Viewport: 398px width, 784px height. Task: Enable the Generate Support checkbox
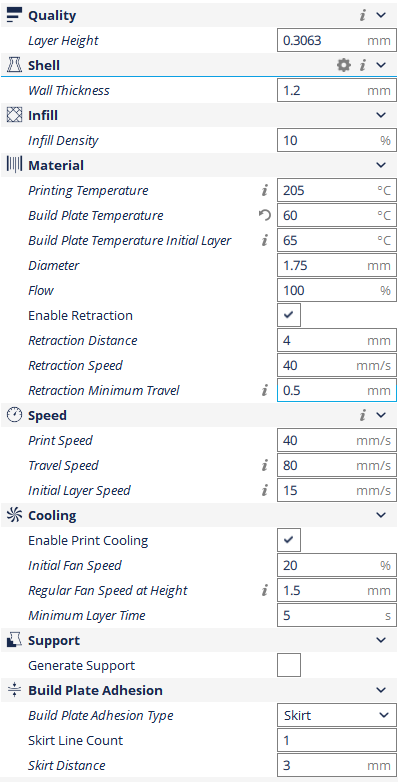(x=289, y=666)
